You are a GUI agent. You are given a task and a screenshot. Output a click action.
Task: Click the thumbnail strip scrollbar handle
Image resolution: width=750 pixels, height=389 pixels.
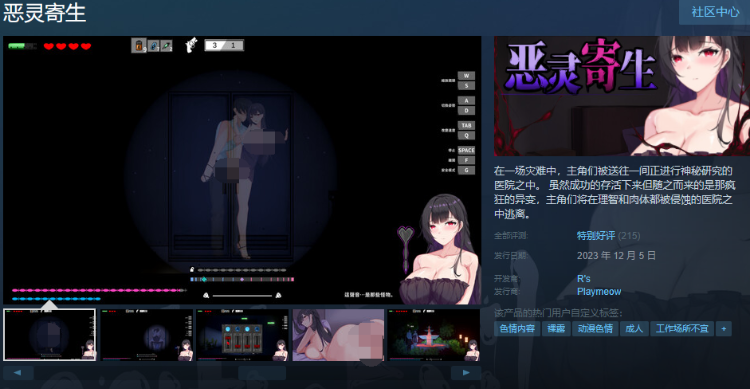pos(262,373)
